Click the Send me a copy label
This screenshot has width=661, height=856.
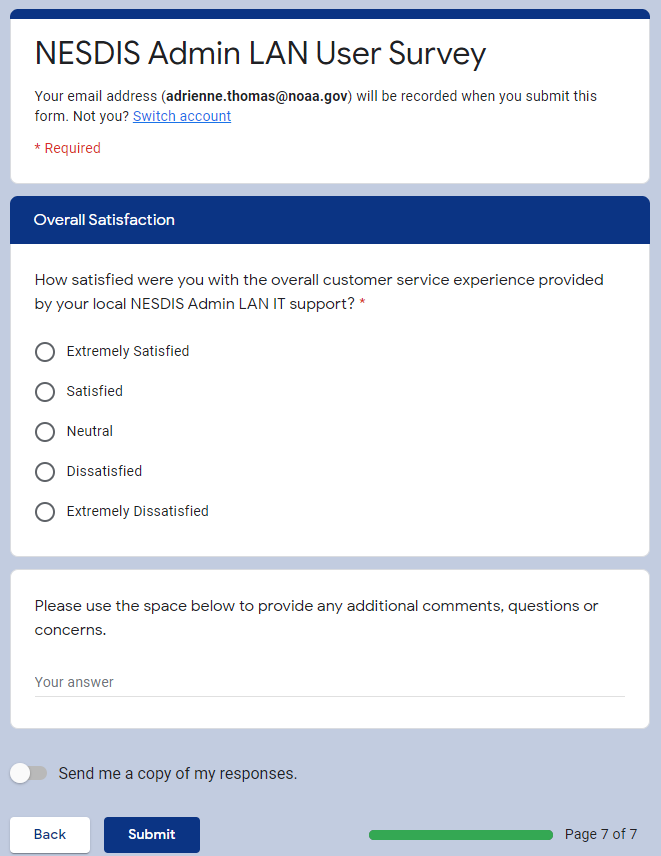tap(178, 773)
